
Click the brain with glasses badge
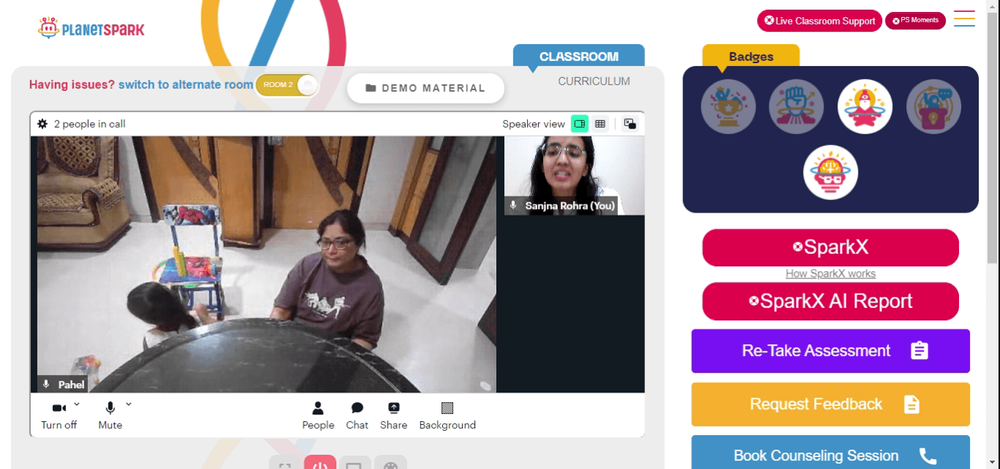830,172
